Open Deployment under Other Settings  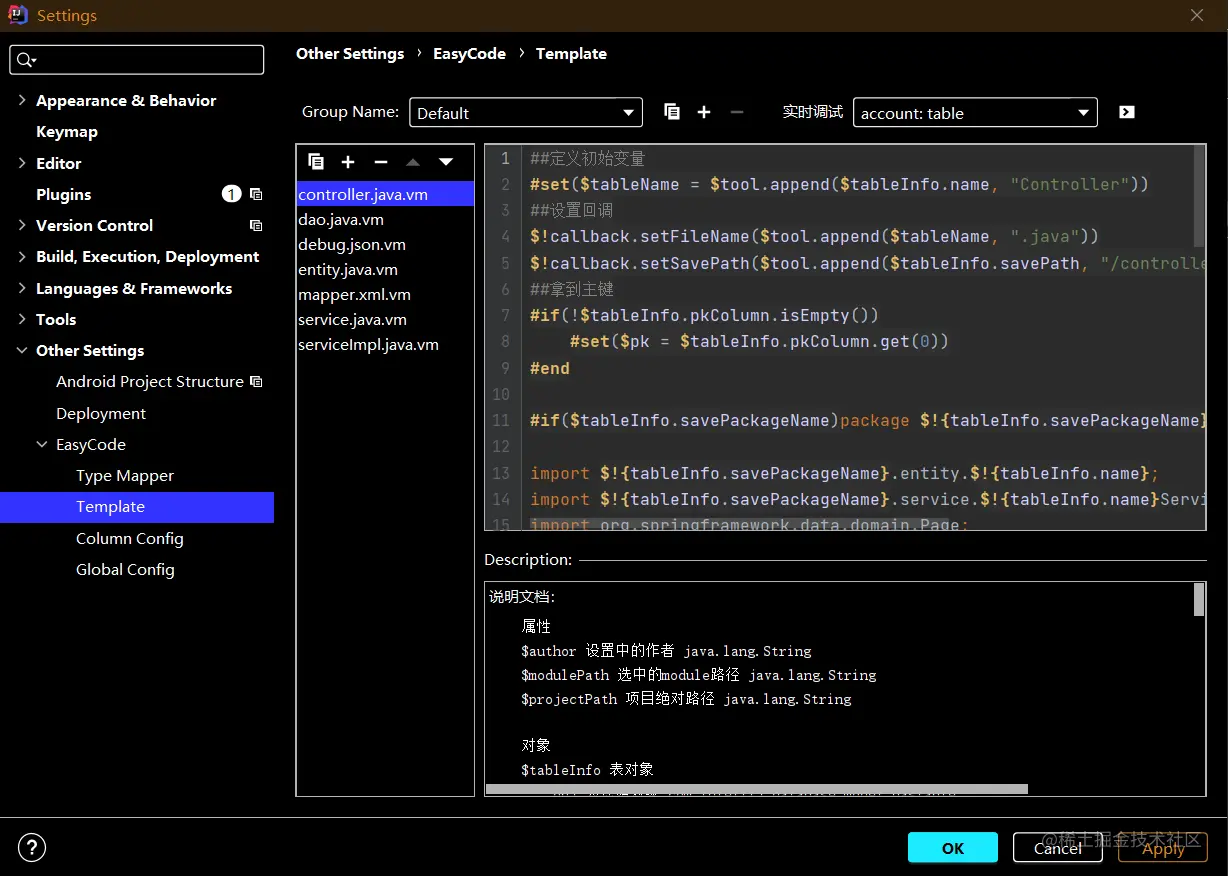101,413
